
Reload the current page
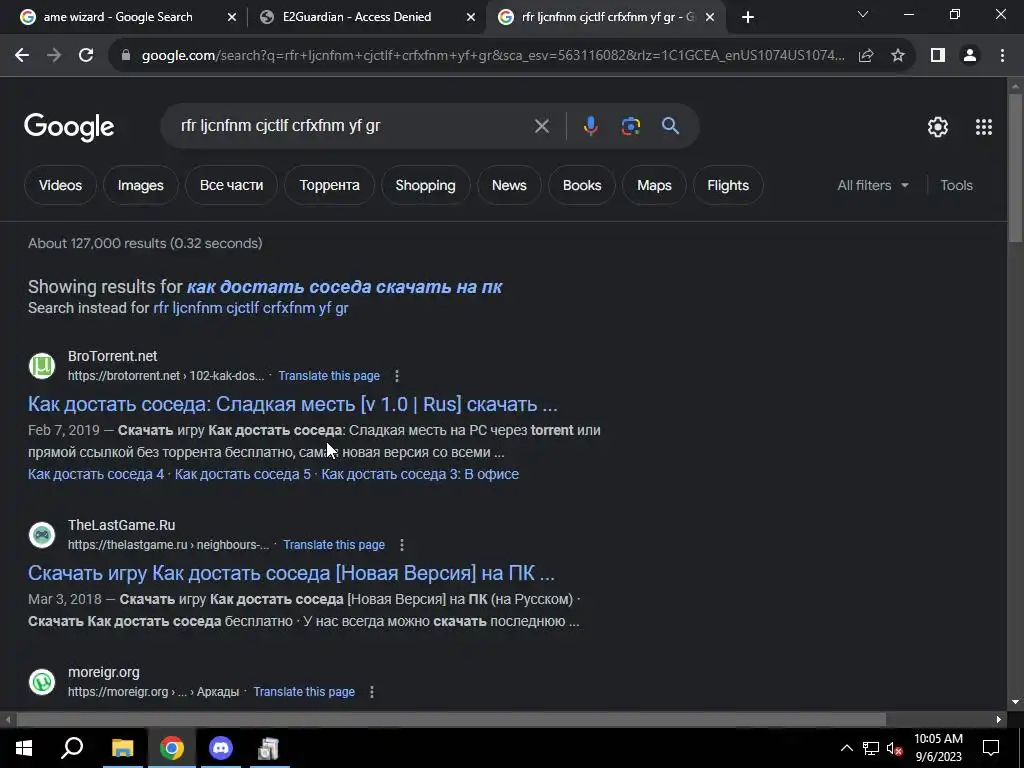pos(86,56)
